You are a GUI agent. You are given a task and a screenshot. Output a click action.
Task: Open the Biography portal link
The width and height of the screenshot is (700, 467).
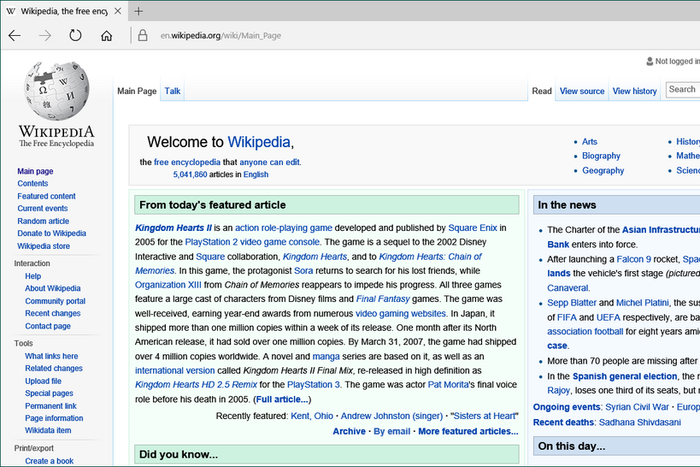pos(601,156)
